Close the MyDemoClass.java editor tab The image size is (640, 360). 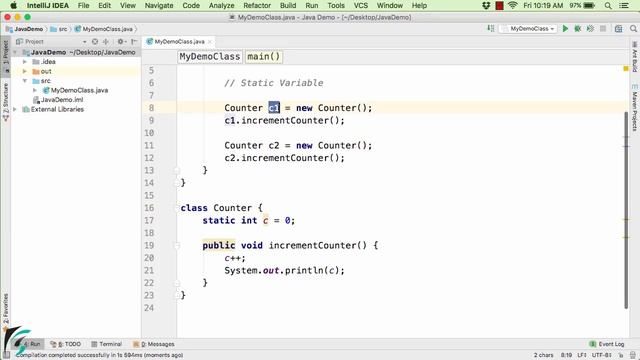pyautogui.click(x=210, y=42)
